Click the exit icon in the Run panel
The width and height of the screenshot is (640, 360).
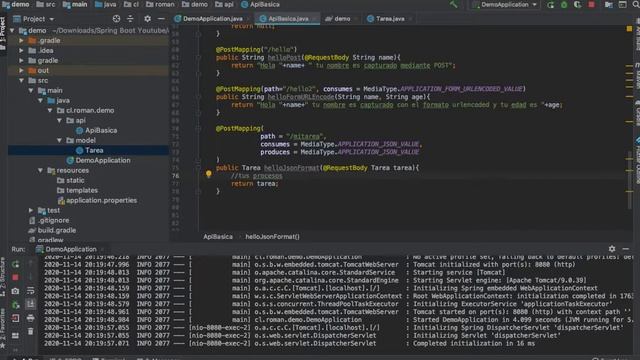tap(16, 318)
